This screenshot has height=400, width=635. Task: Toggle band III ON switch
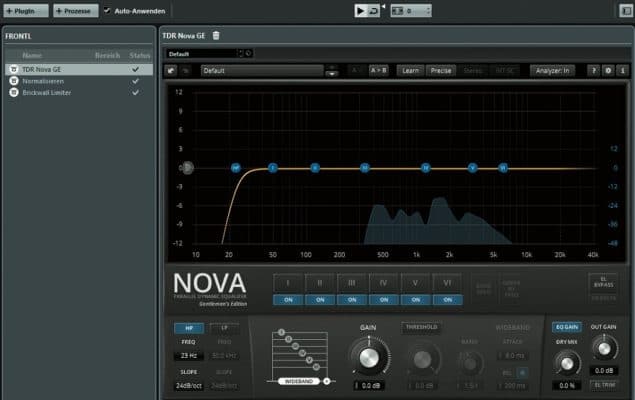coord(352,300)
